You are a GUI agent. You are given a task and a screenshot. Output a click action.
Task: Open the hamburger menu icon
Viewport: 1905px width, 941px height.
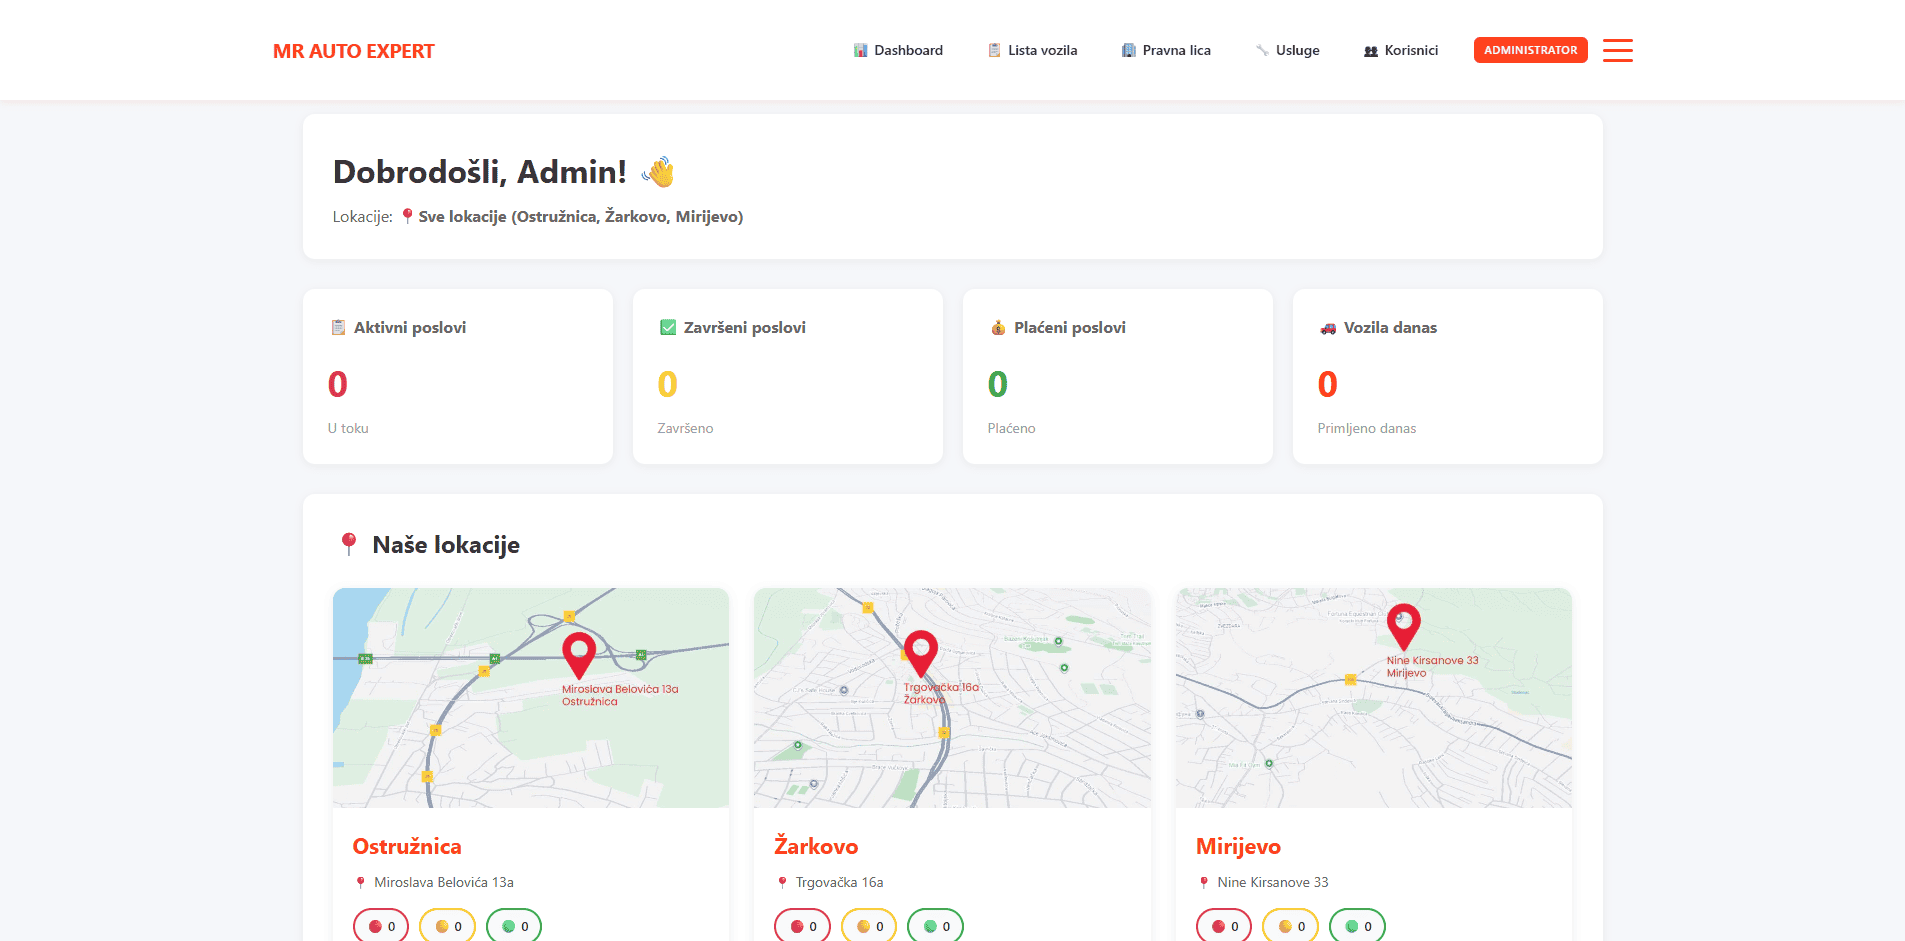(1617, 50)
